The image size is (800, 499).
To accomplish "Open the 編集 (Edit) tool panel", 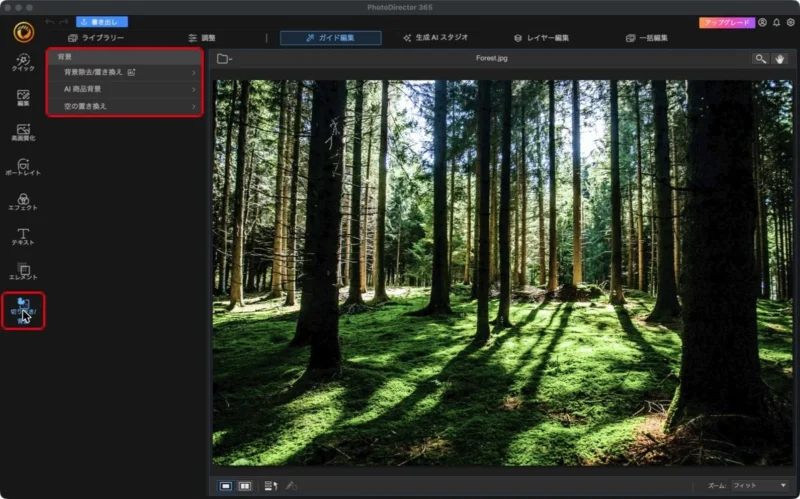I will tap(23, 97).
